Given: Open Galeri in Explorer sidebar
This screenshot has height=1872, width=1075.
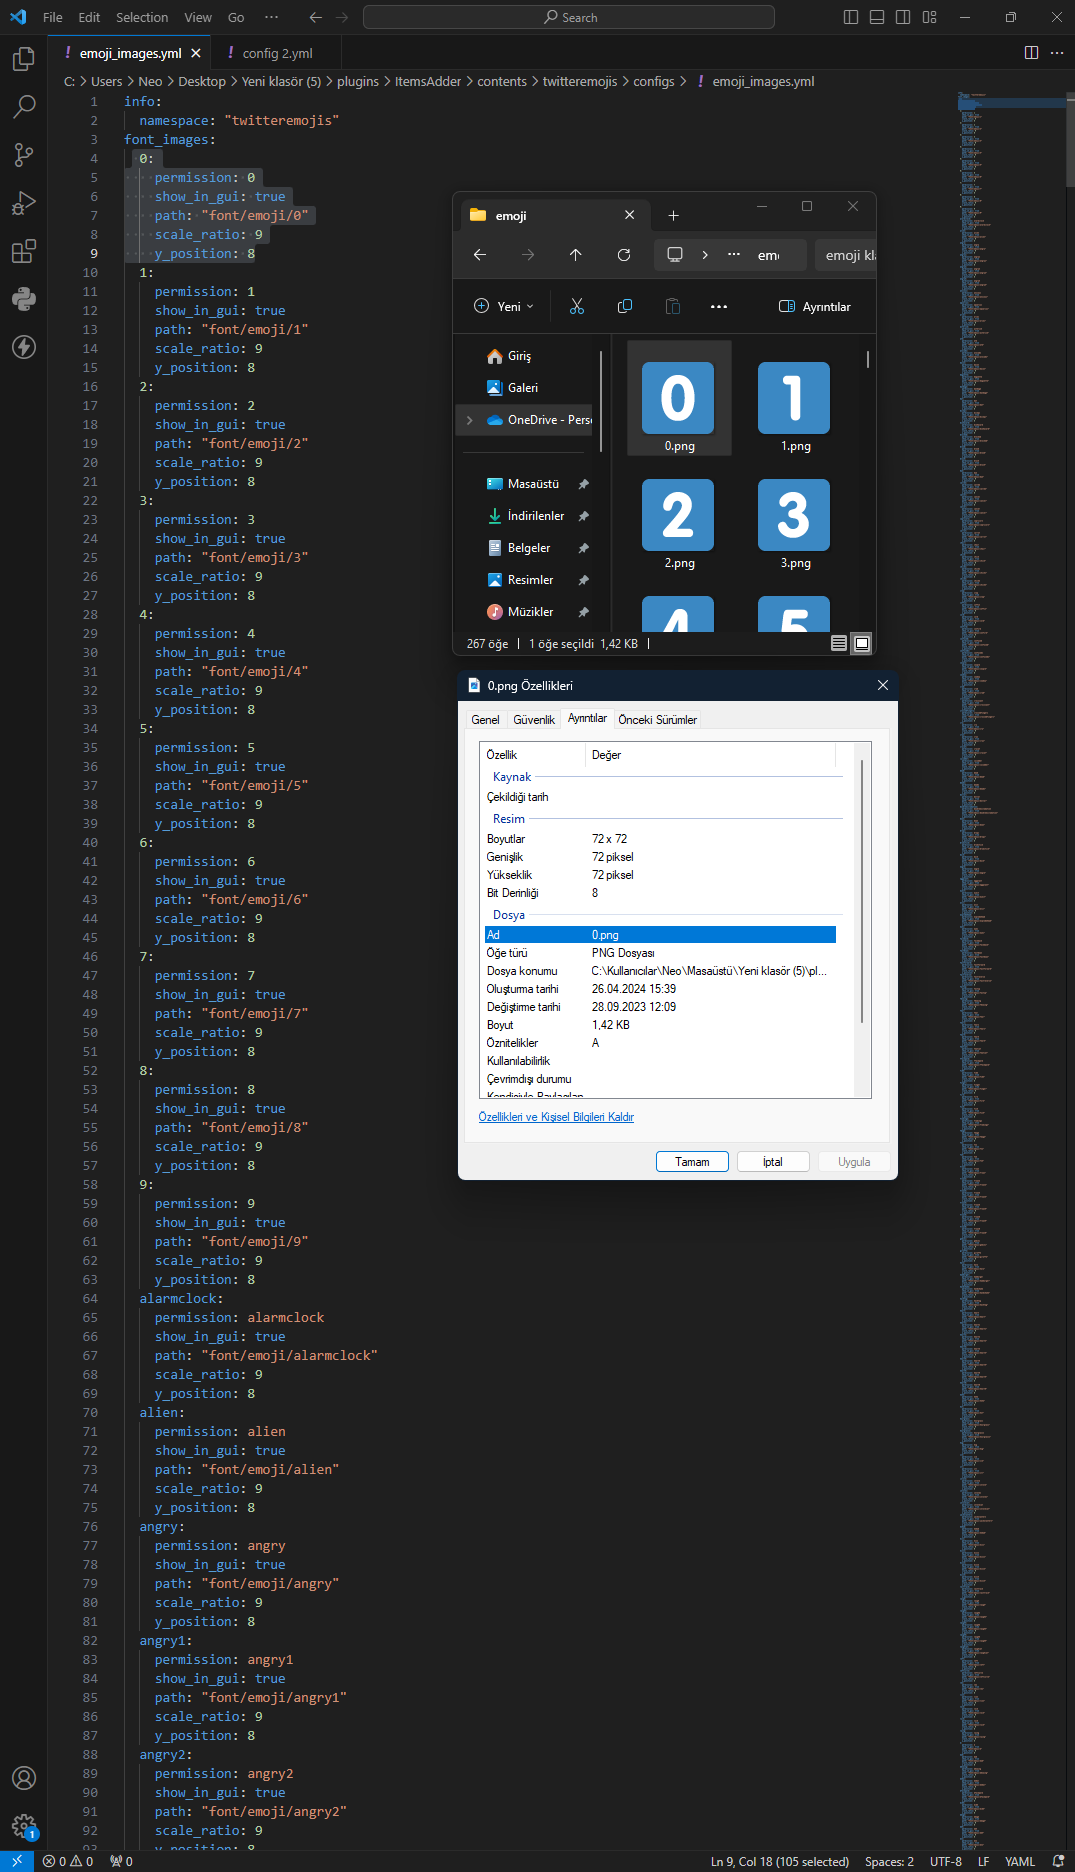Looking at the screenshot, I should point(522,388).
